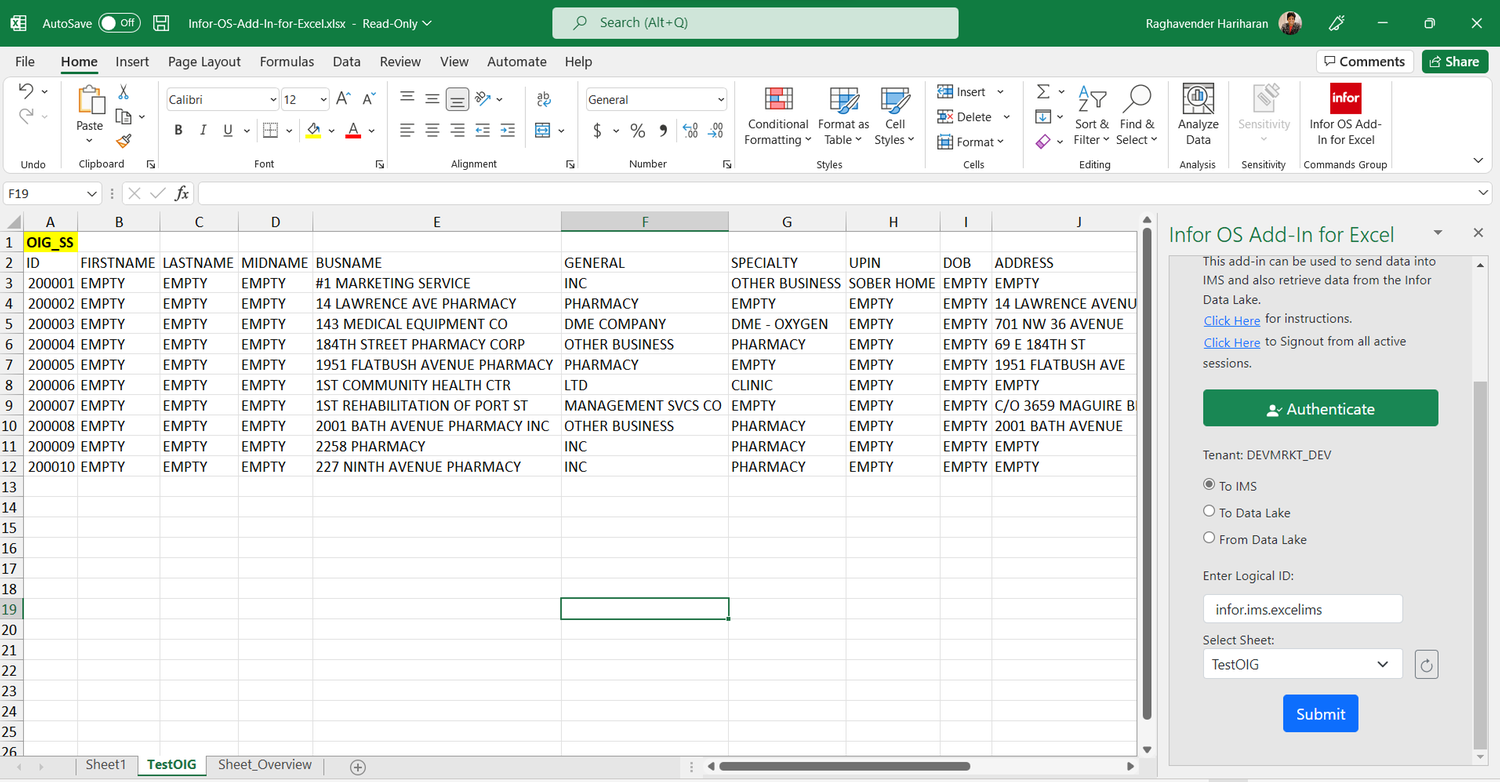Screen dimensions: 1500x782
Task: Toggle the Wrap Text button
Action: tap(544, 99)
